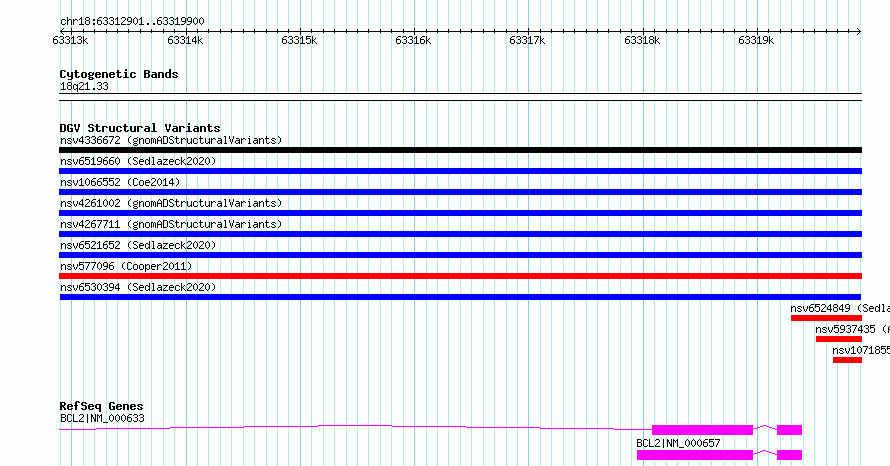Image resolution: width=890 pixels, height=466 pixels.
Task: Click the DGV Structural Variants track title
Action: pos(140,128)
